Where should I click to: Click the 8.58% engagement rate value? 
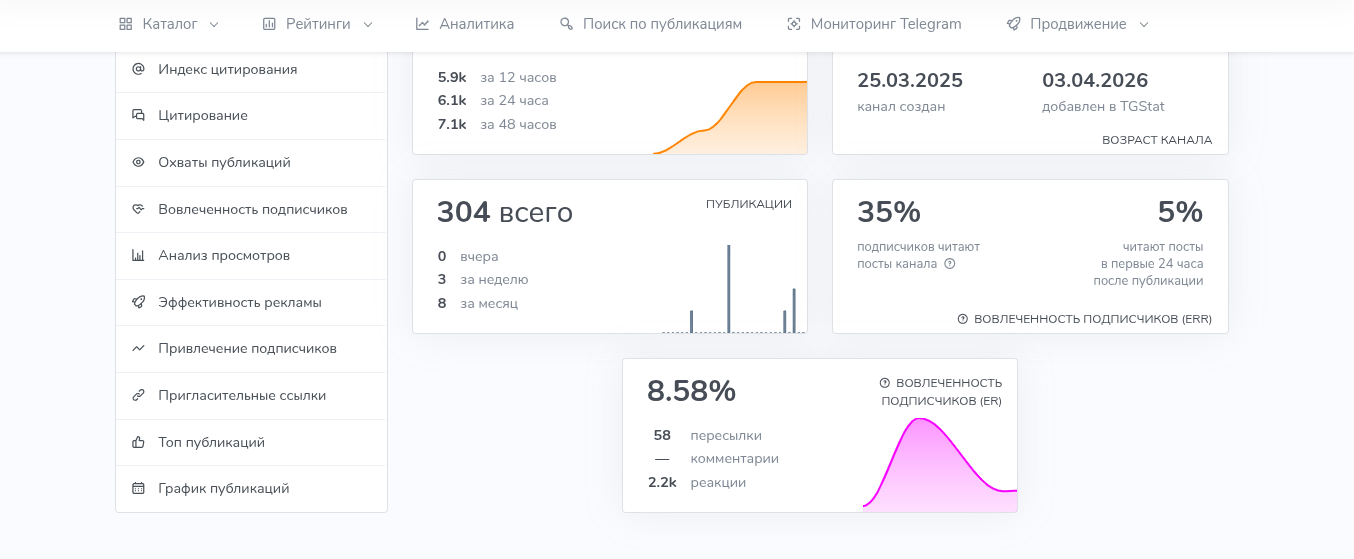pyautogui.click(x=692, y=391)
